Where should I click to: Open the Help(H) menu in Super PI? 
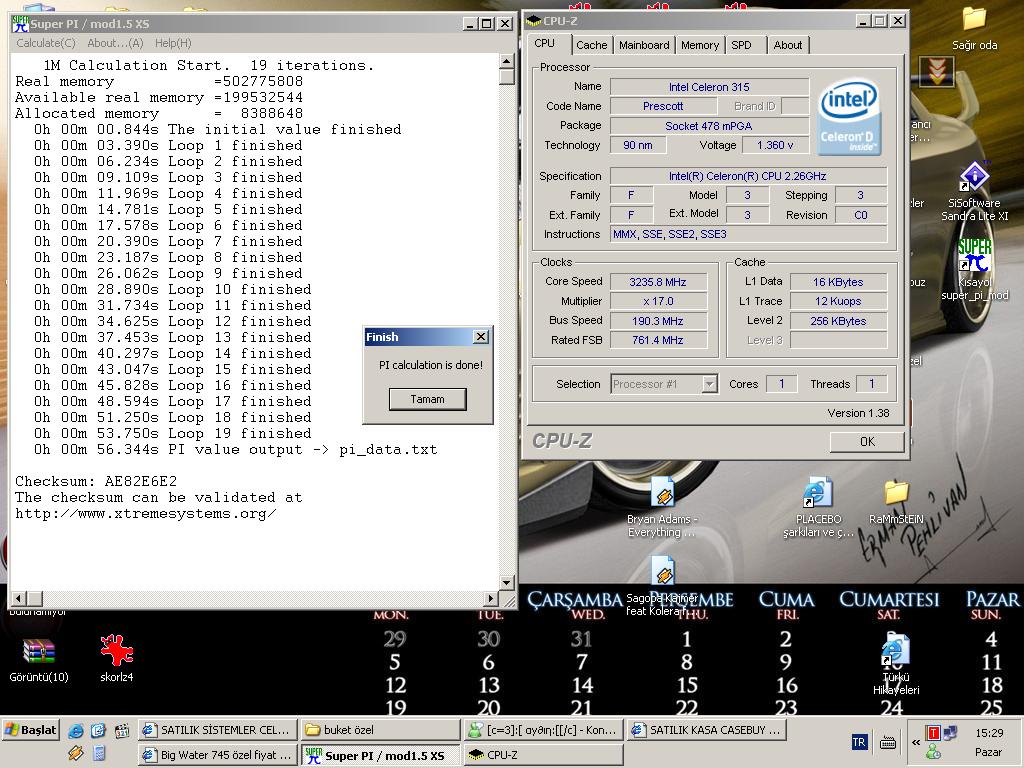[172, 43]
